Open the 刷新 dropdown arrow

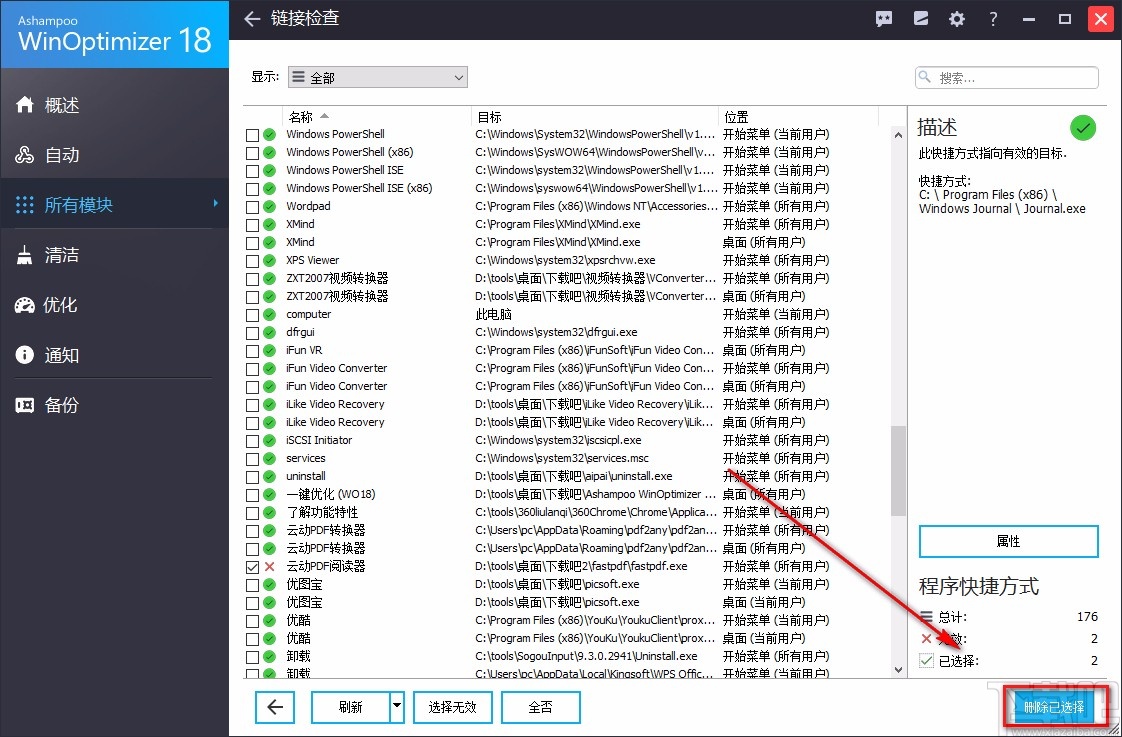tap(397, 707)
